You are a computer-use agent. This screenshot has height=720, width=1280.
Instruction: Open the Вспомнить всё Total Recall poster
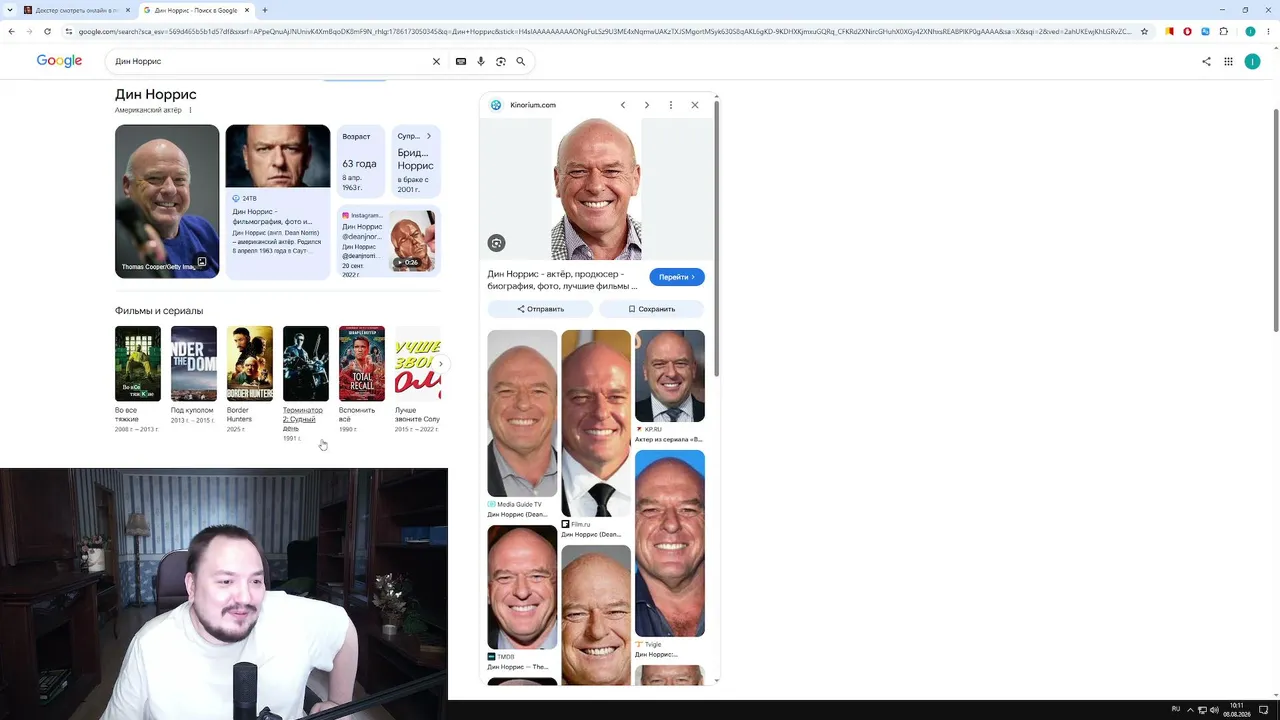tap(362, 364)
